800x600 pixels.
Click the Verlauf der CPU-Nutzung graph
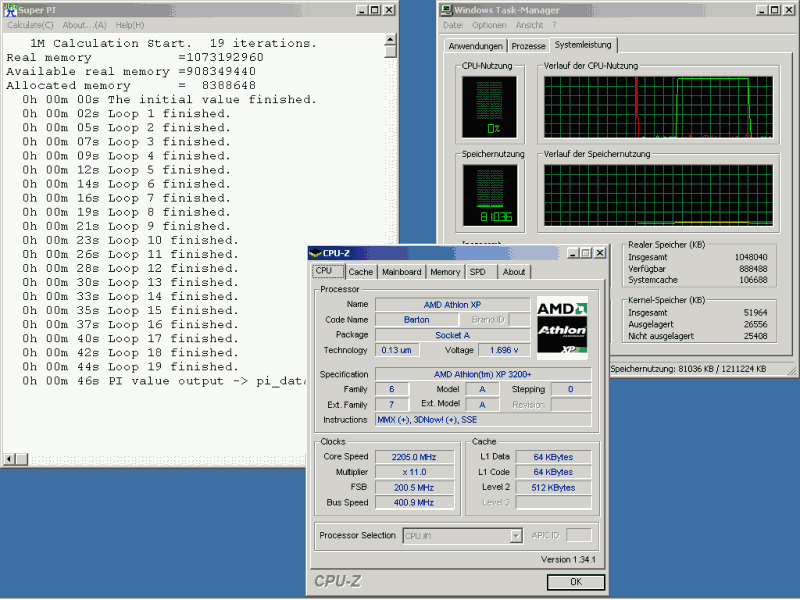[658, 107]
